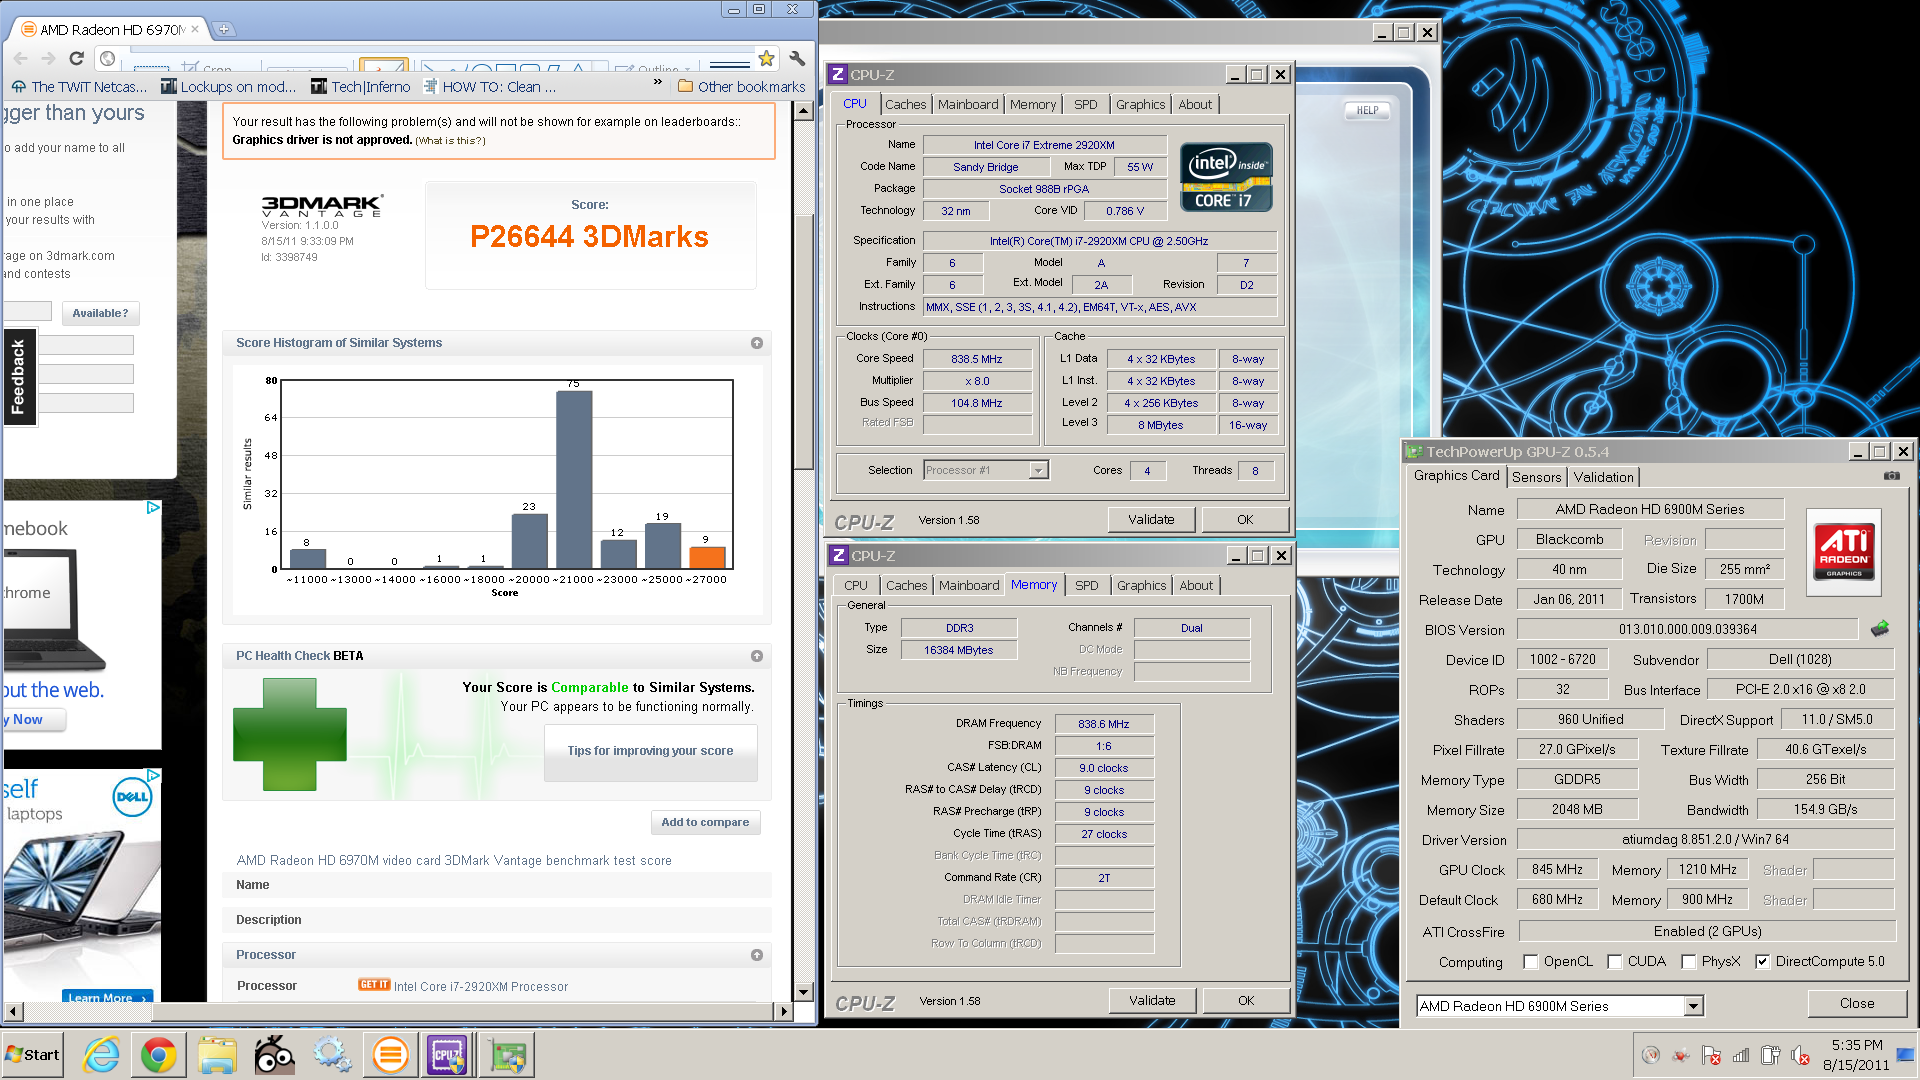The image size is (1920, 1080).
Task: Switch to Mainboard tab in top CPU-Z
Action: (x=968, y=104)
